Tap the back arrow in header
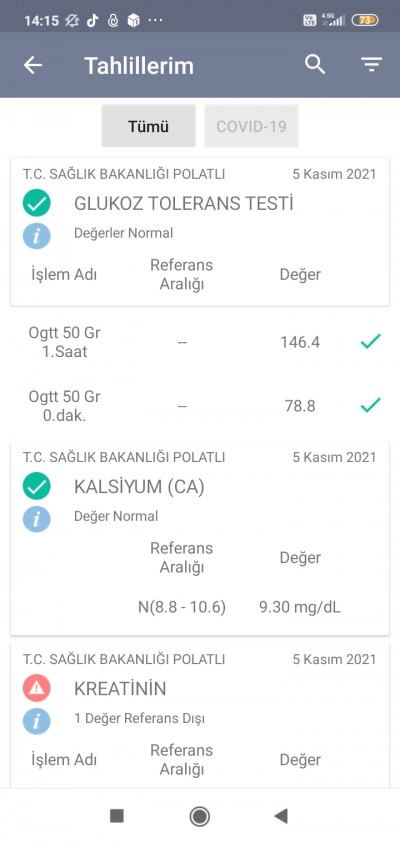This screenshot has height=844, width=400. point(33,65)
